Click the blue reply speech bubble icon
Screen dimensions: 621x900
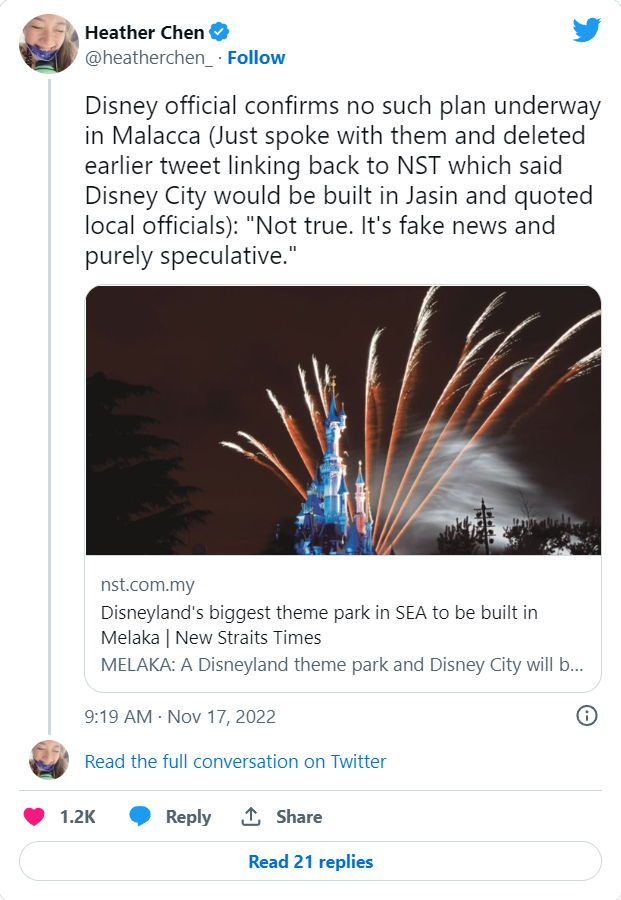point(140,816)
